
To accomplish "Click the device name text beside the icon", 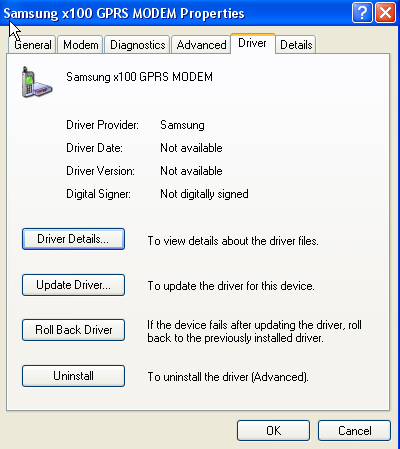I will pos(139,77).
